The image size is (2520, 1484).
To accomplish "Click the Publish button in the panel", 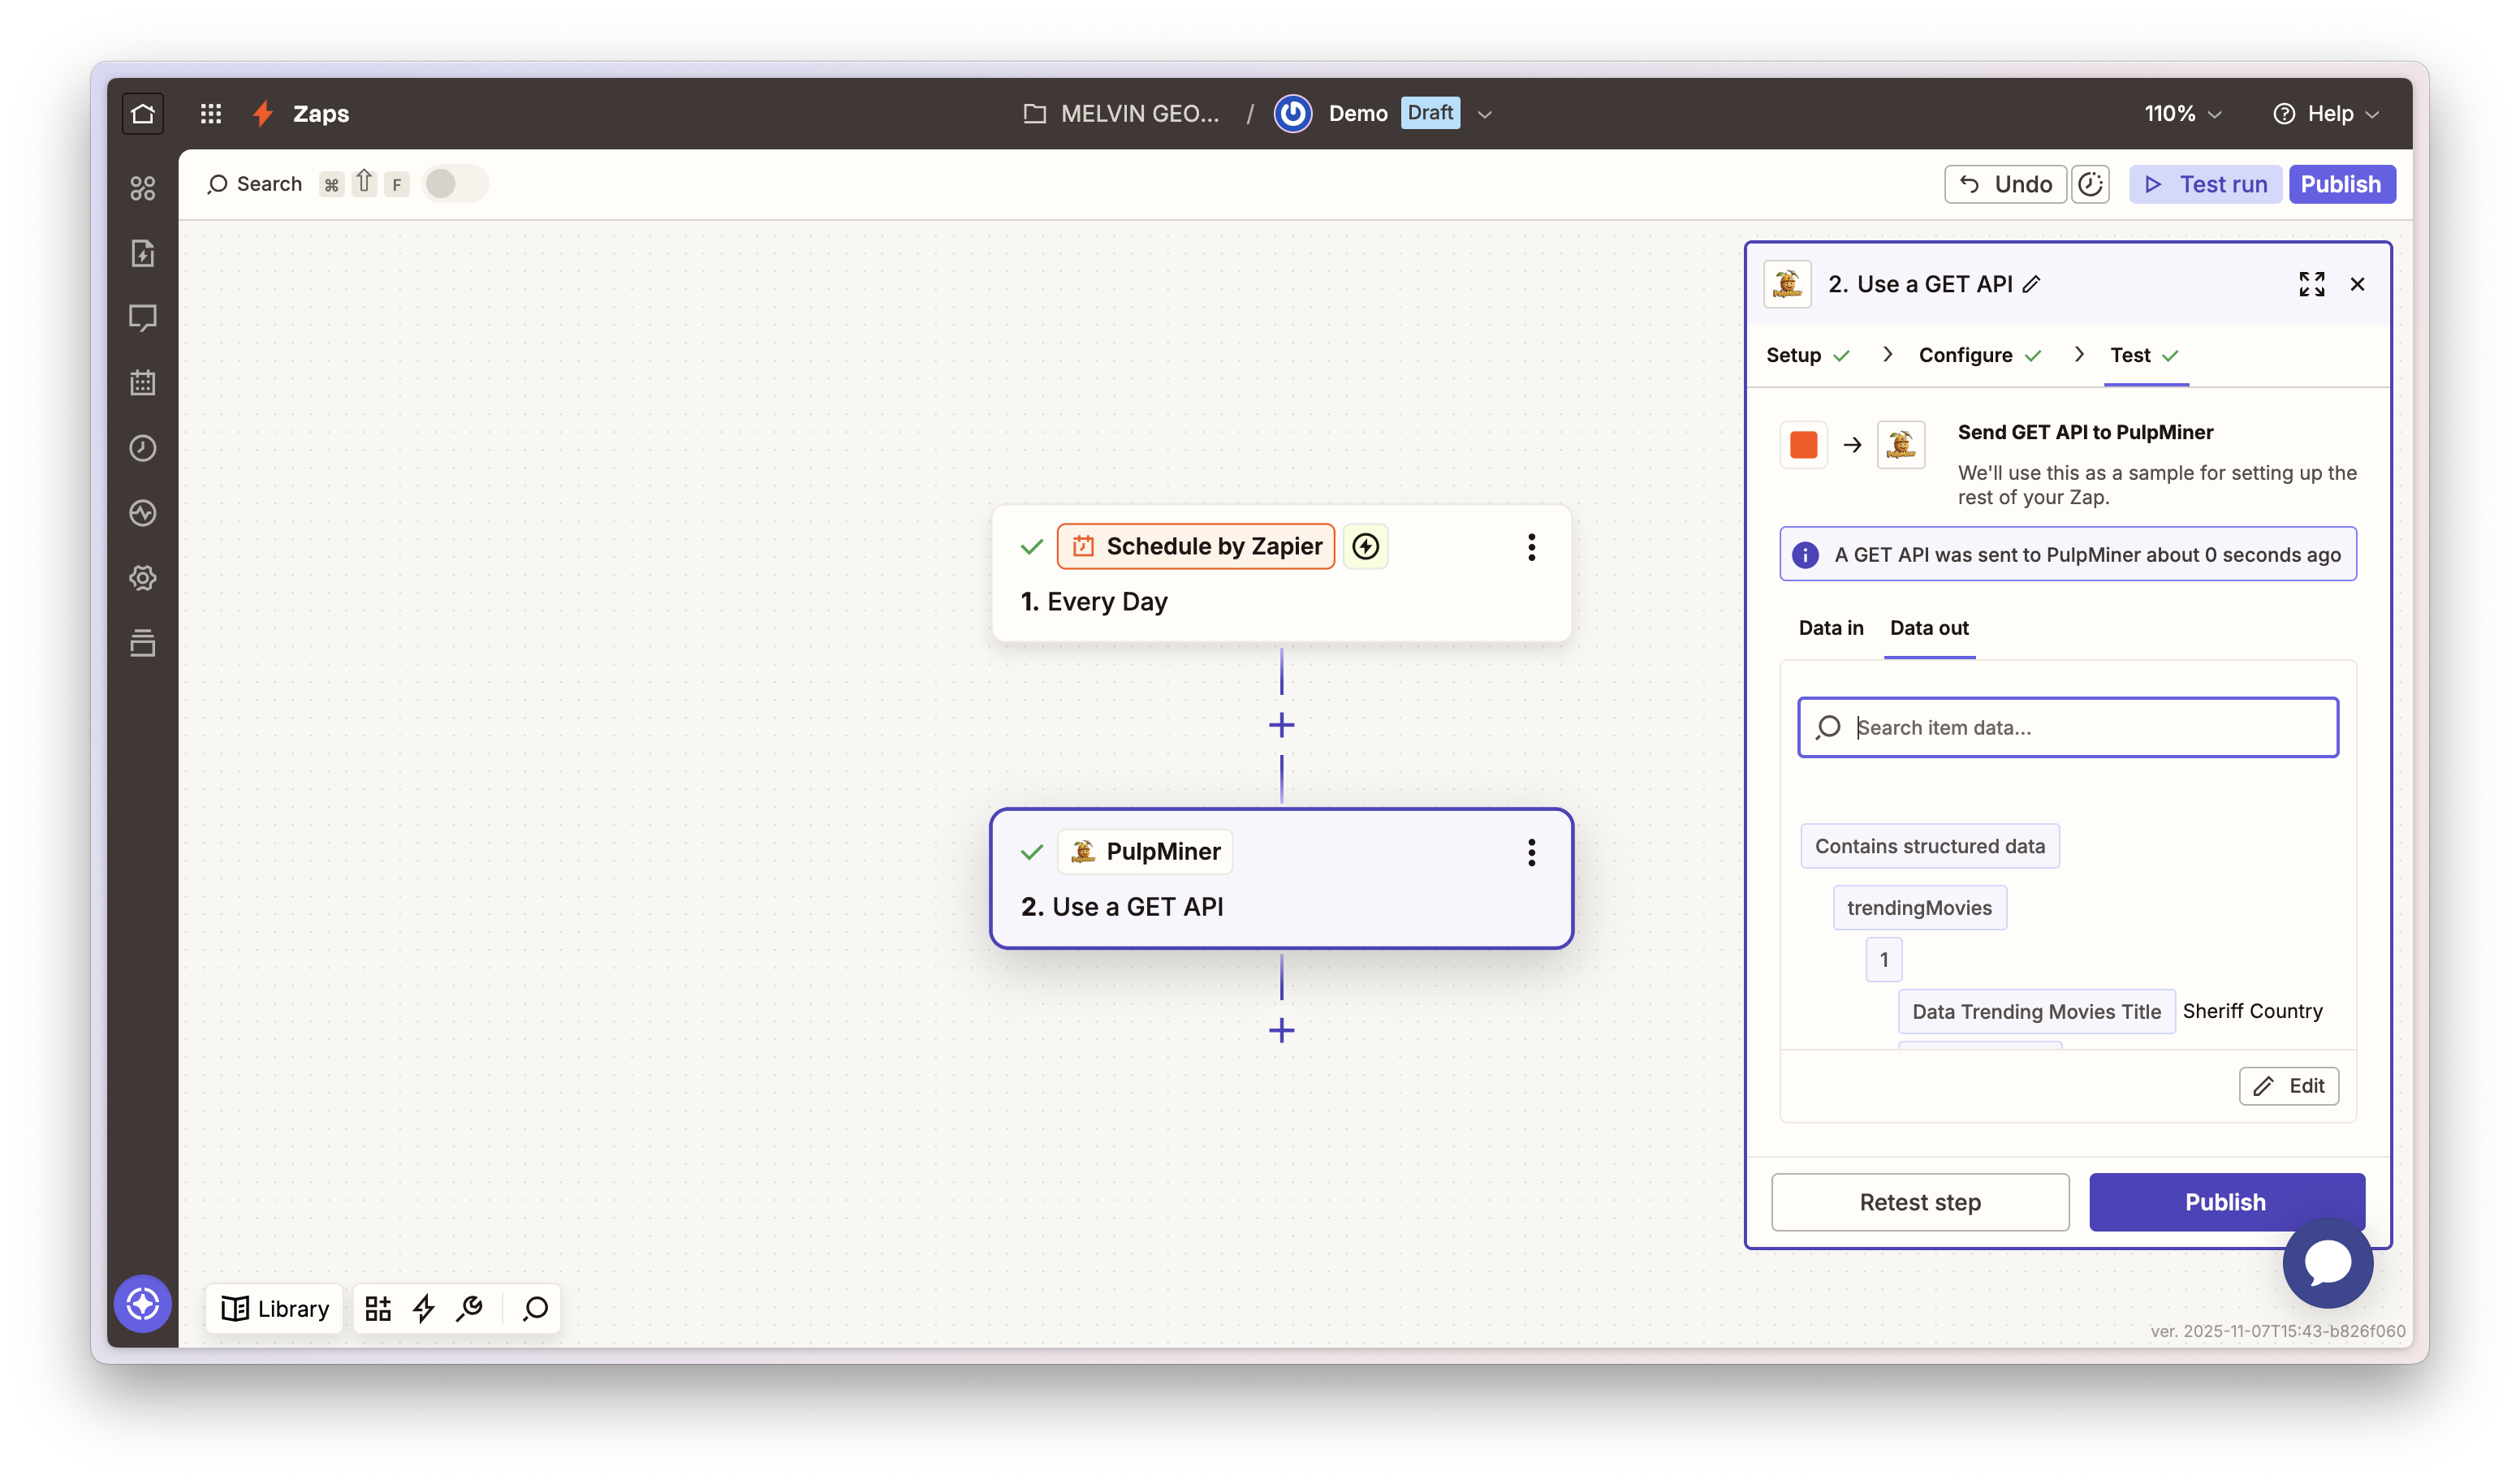I will click(2225, 1202).
